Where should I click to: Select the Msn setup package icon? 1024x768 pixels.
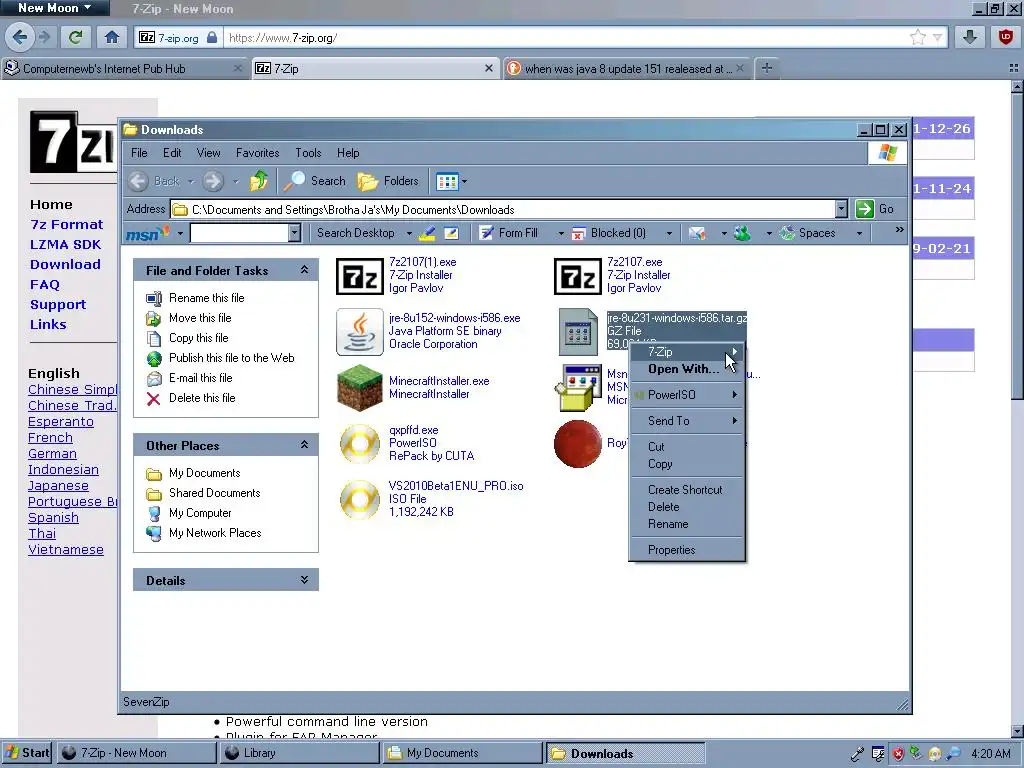(578, 388)
